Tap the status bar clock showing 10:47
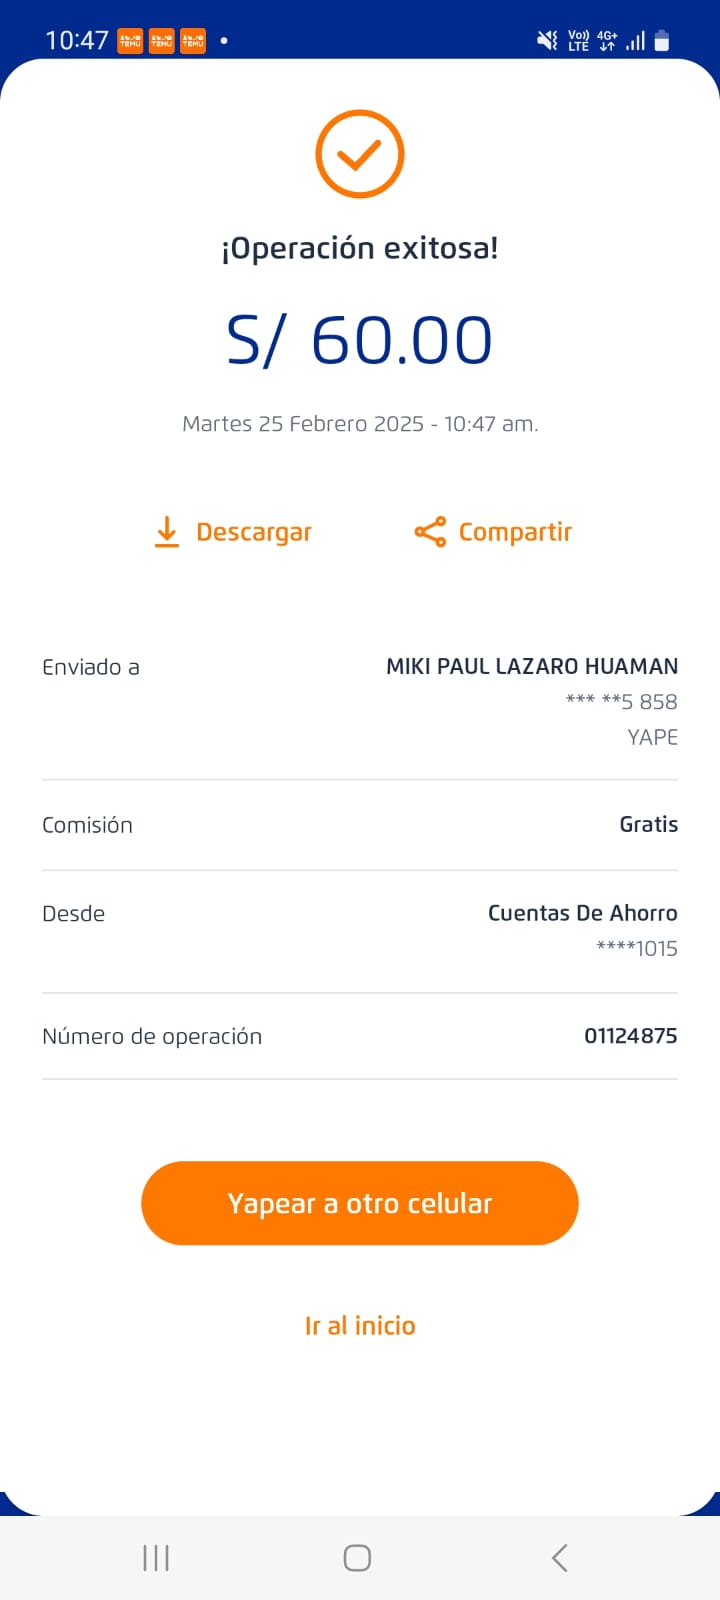 tap(77, 41)
